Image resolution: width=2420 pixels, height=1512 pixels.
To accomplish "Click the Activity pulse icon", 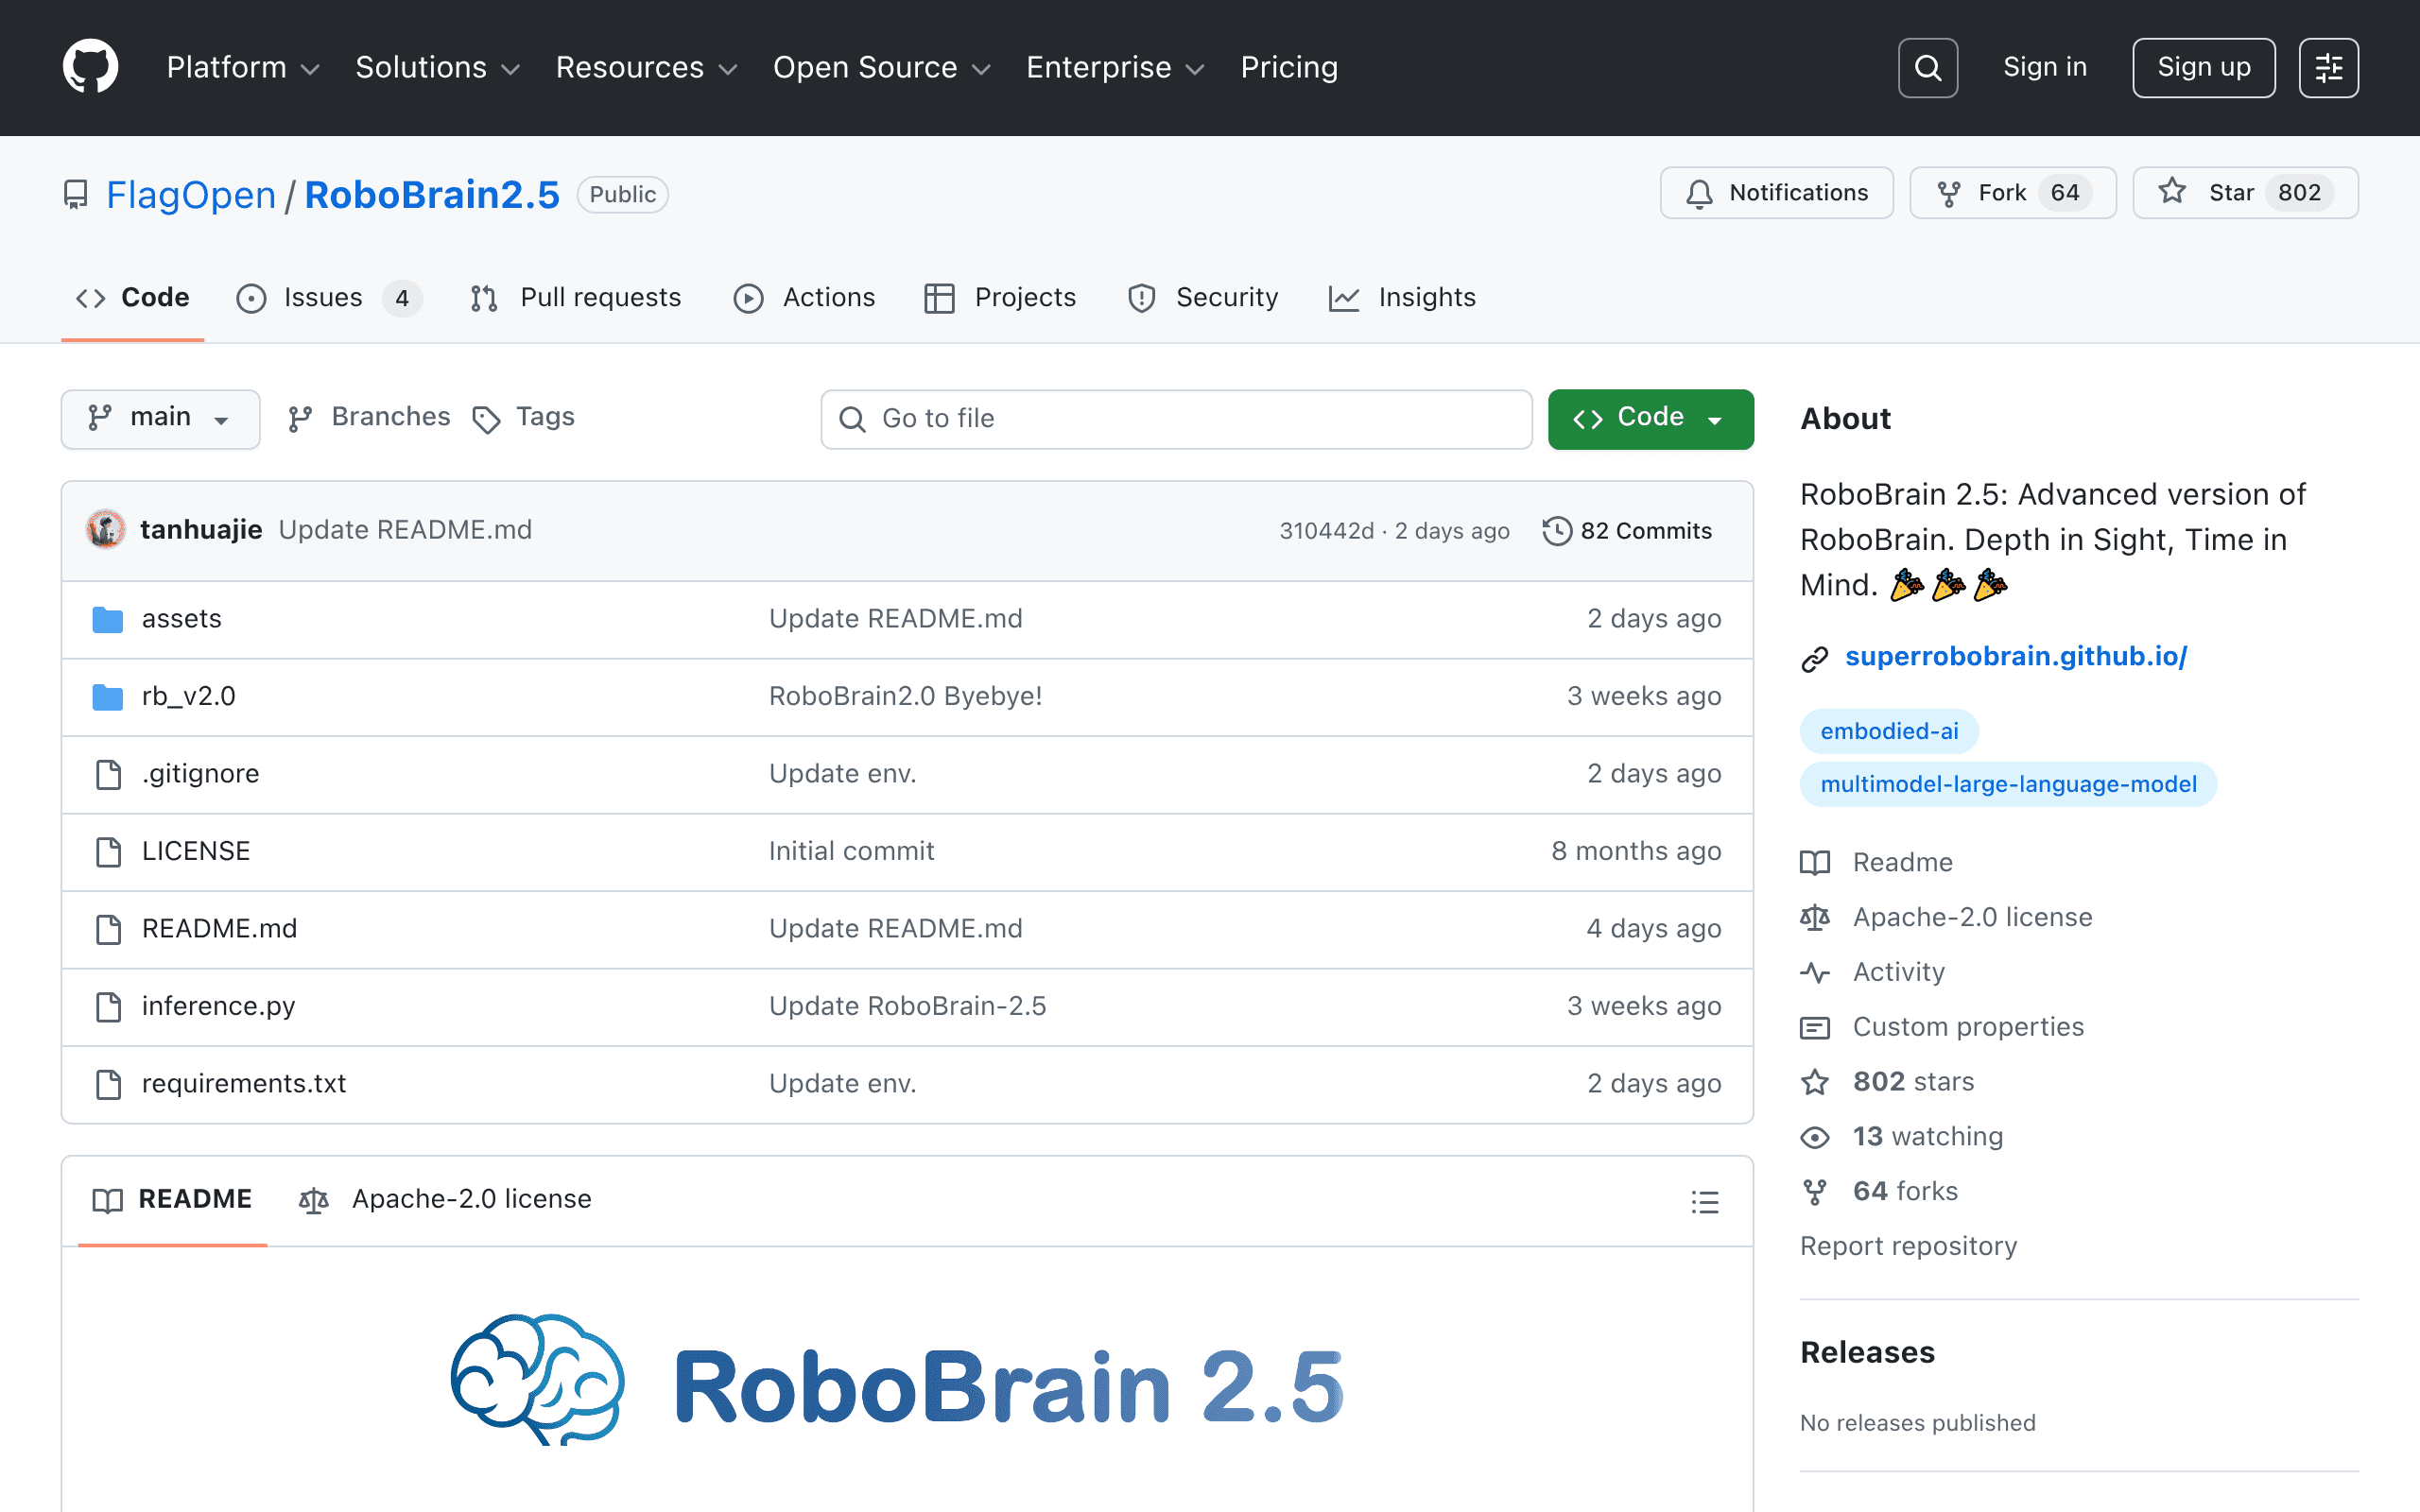I will click(1815, 972).
